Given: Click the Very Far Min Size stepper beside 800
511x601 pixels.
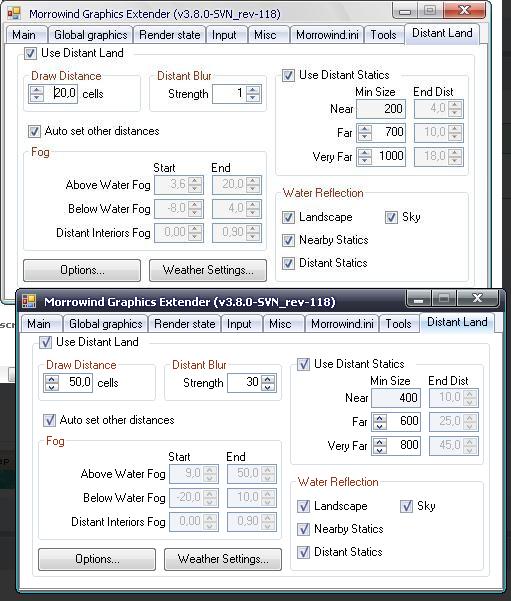Looking at the screenshot, I should [x=380, y=445].
